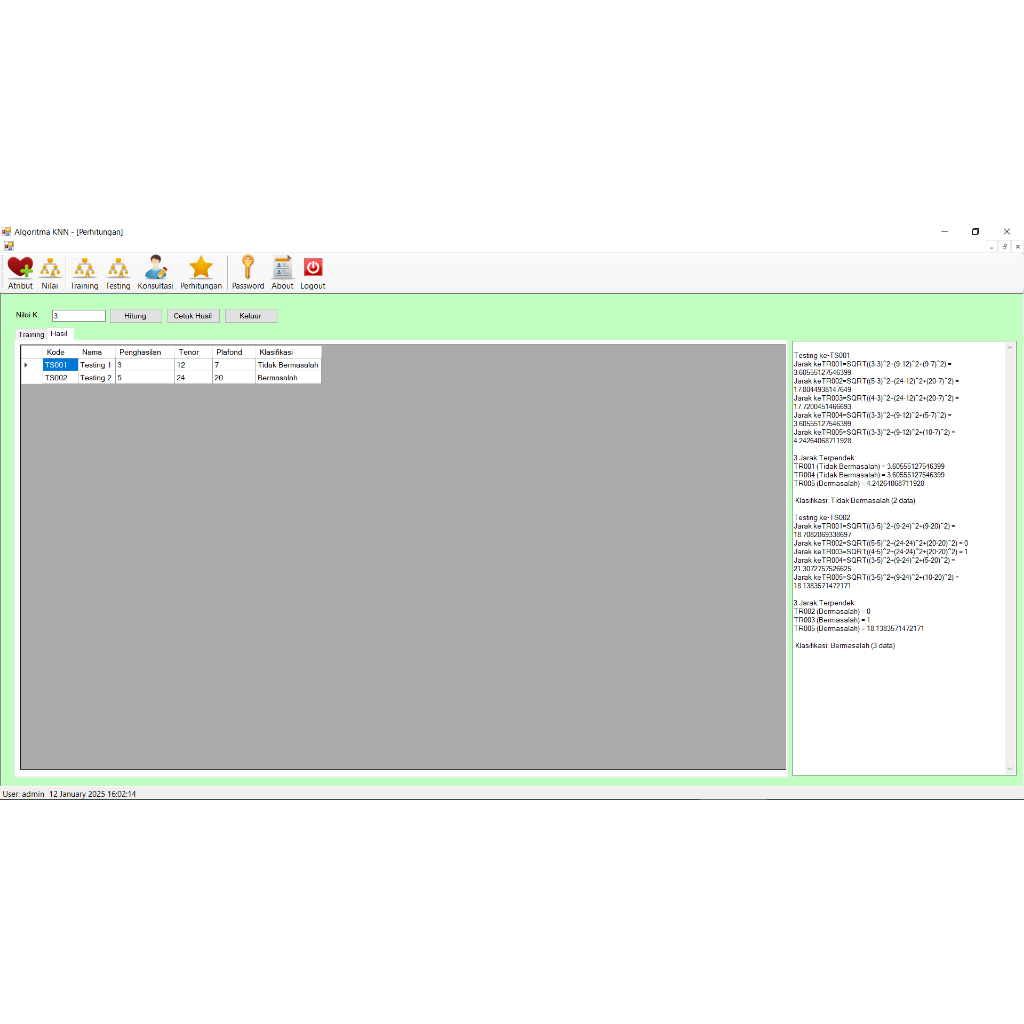Click the Nilai toolbar icon
This screenshot has width=1024, height=1024.
click(50, 269)
